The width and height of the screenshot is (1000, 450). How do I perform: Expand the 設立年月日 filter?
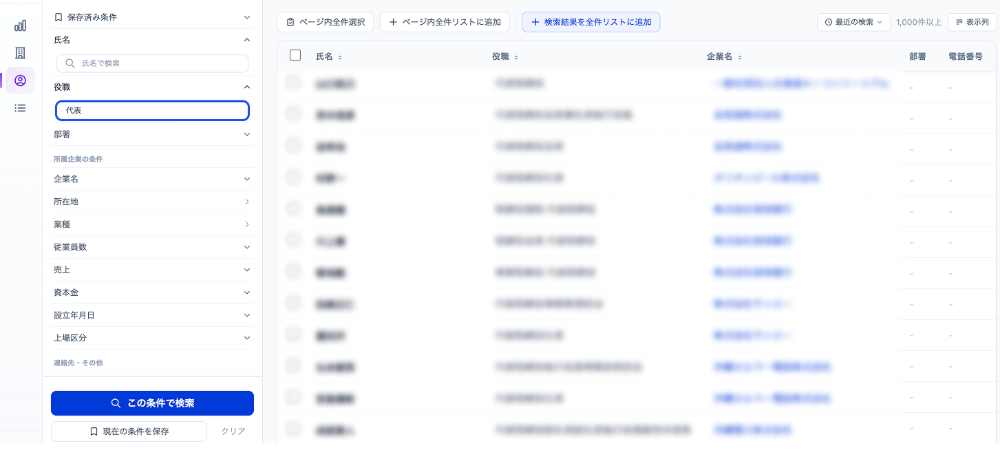click(152, 315)
